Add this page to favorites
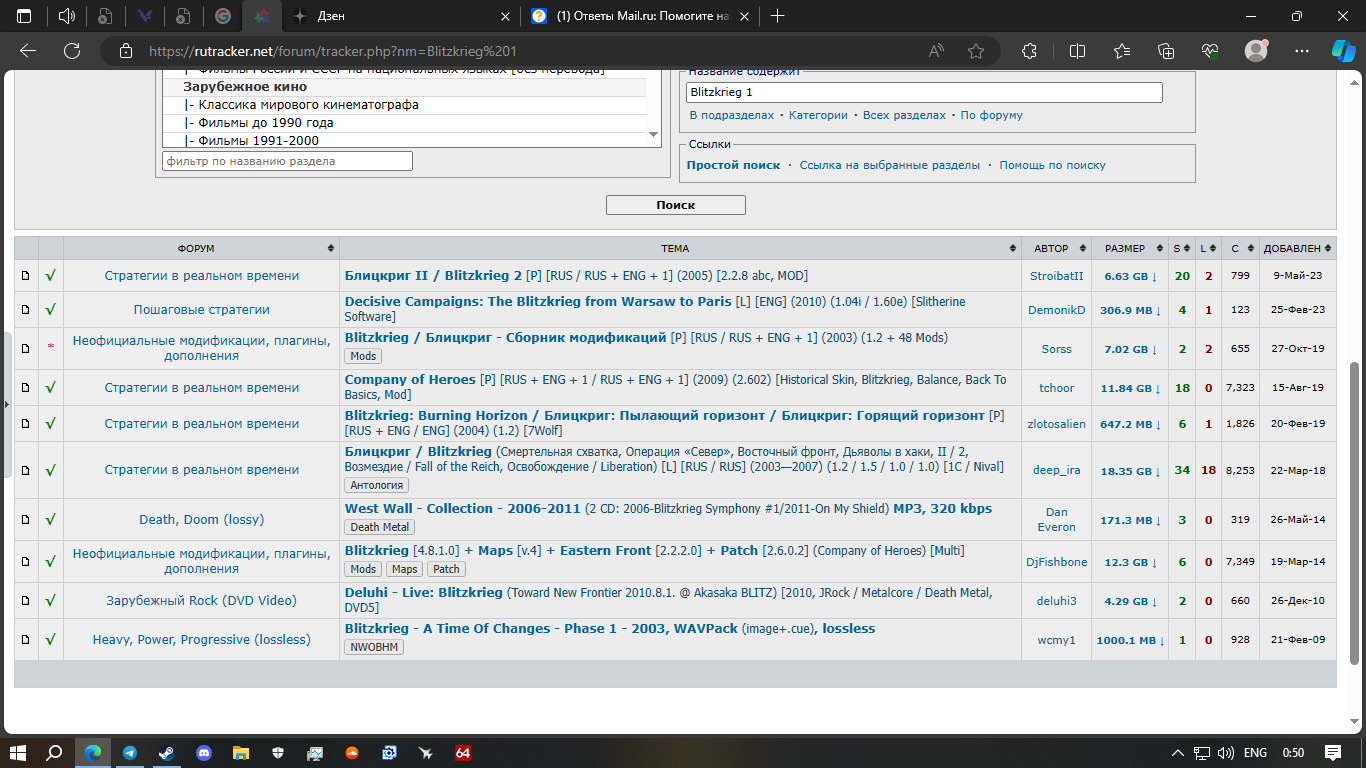The width and height of the screenshot is (1366, 768). tap(976, 51)
